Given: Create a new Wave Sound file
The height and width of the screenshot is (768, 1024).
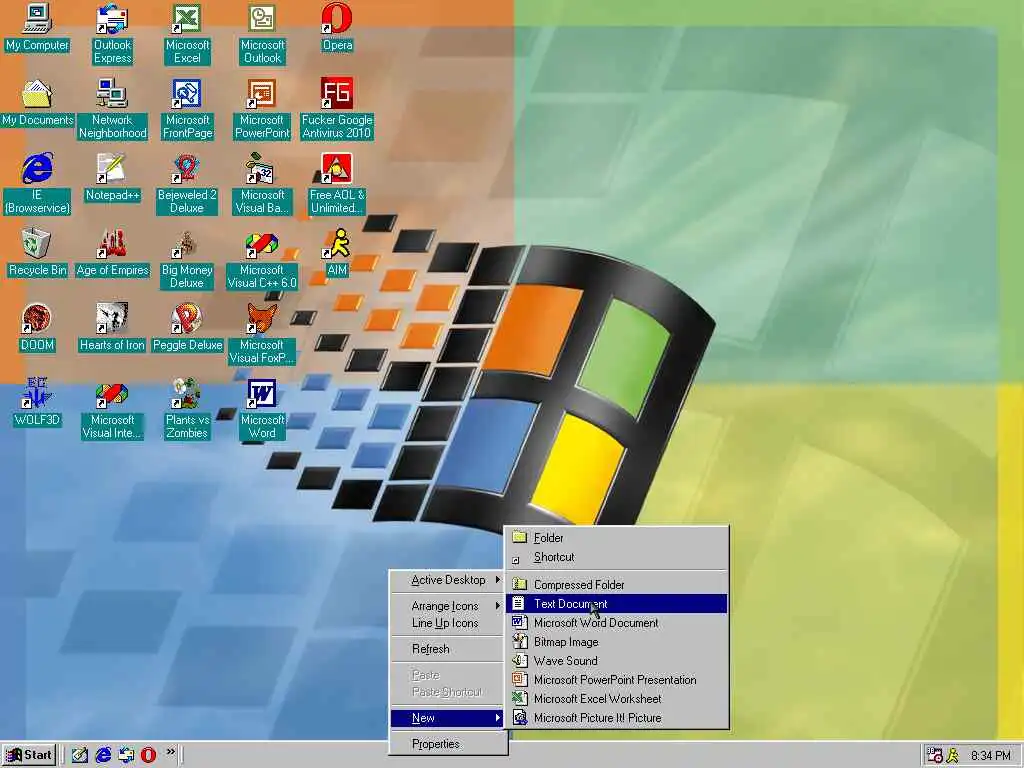Looking at the screenshot, I should tap(617, 660).
